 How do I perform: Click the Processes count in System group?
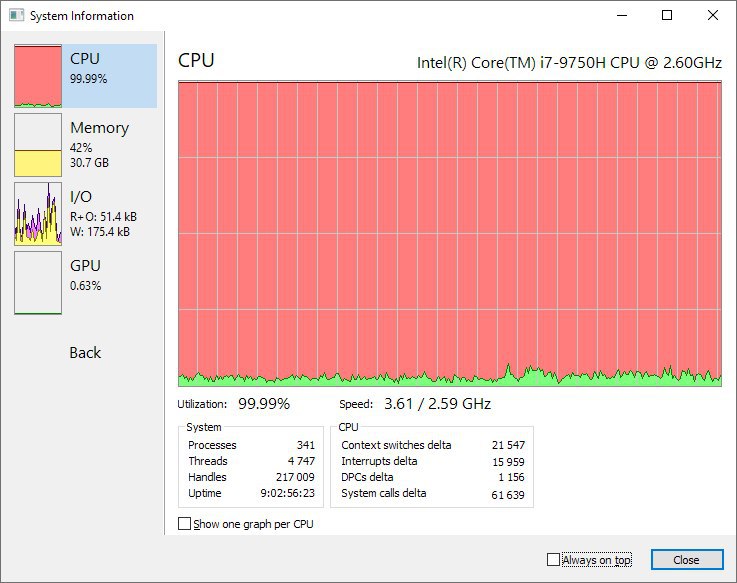[x=305, y=445]
